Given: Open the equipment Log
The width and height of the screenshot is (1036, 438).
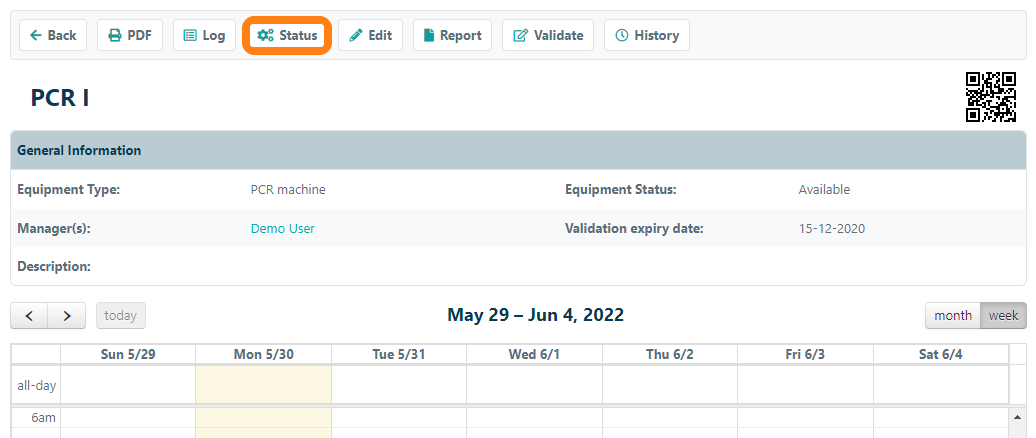Looking at the screenshot, I should [204, 35].
